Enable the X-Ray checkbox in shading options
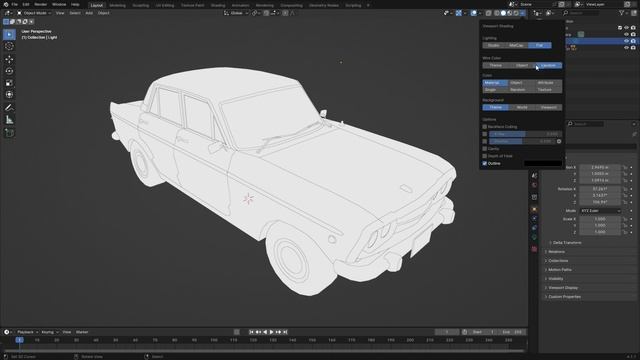The height and width of the screenshot is (360, 640). click(x=484, y=134)
